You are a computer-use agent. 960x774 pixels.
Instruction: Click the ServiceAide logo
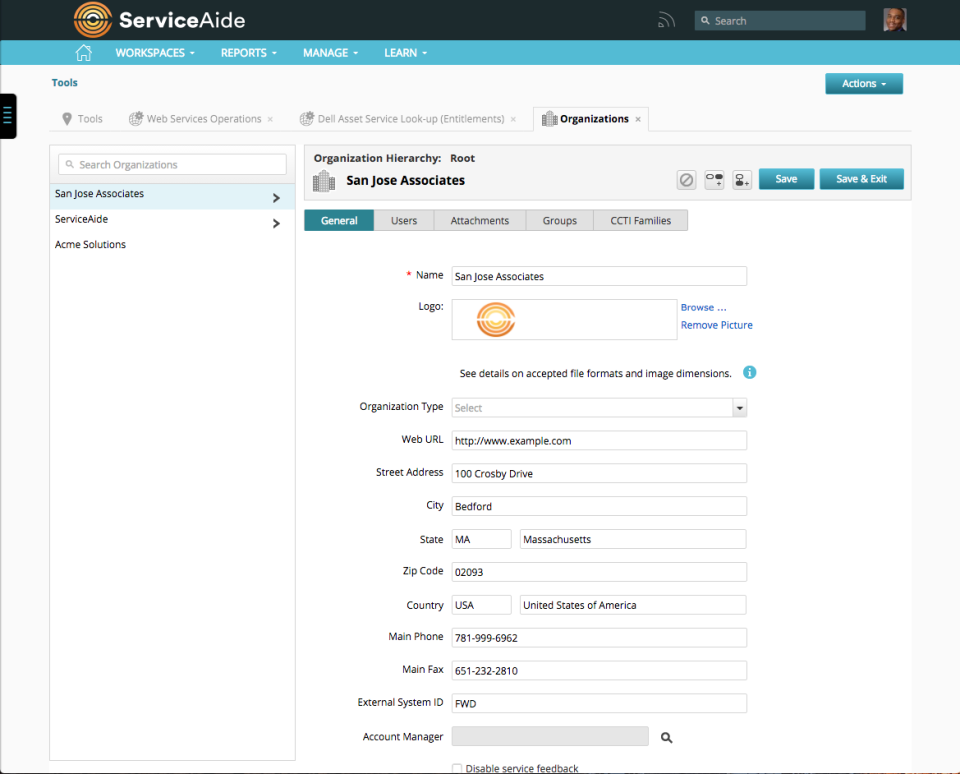(159, 20)
